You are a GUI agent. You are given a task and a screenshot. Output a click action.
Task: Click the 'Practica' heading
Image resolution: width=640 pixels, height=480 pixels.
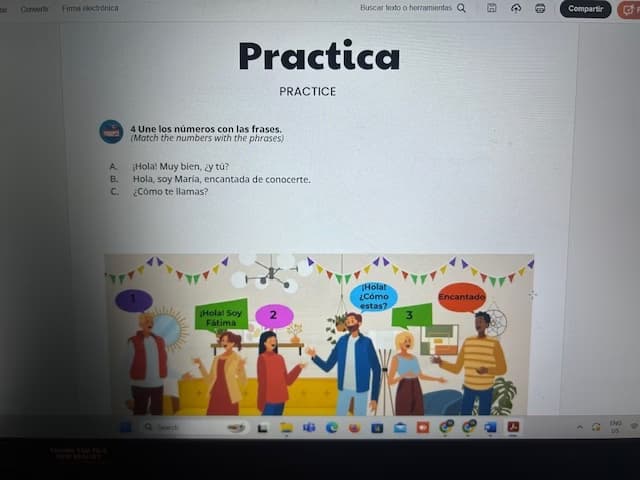[x=319, y=56]
